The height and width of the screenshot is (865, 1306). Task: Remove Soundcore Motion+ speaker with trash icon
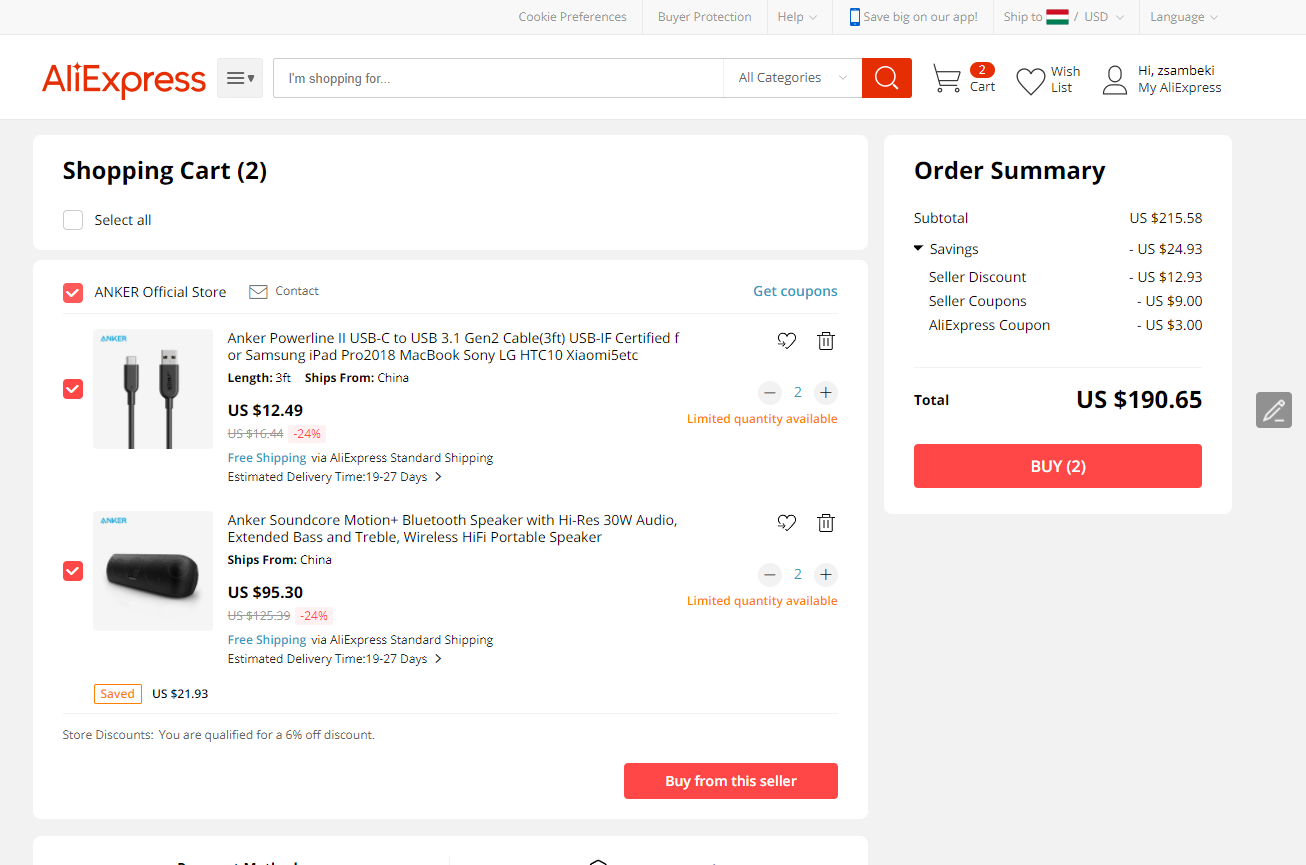tap(826, 523)
